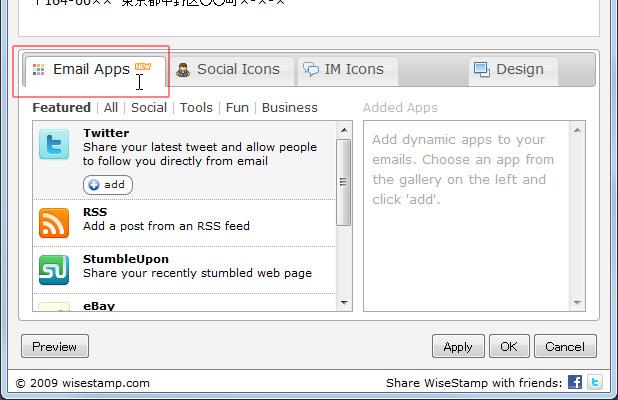Screen dimensions: 618x400
Task: Click the RSS feed icon
Action: click(54, 223)
